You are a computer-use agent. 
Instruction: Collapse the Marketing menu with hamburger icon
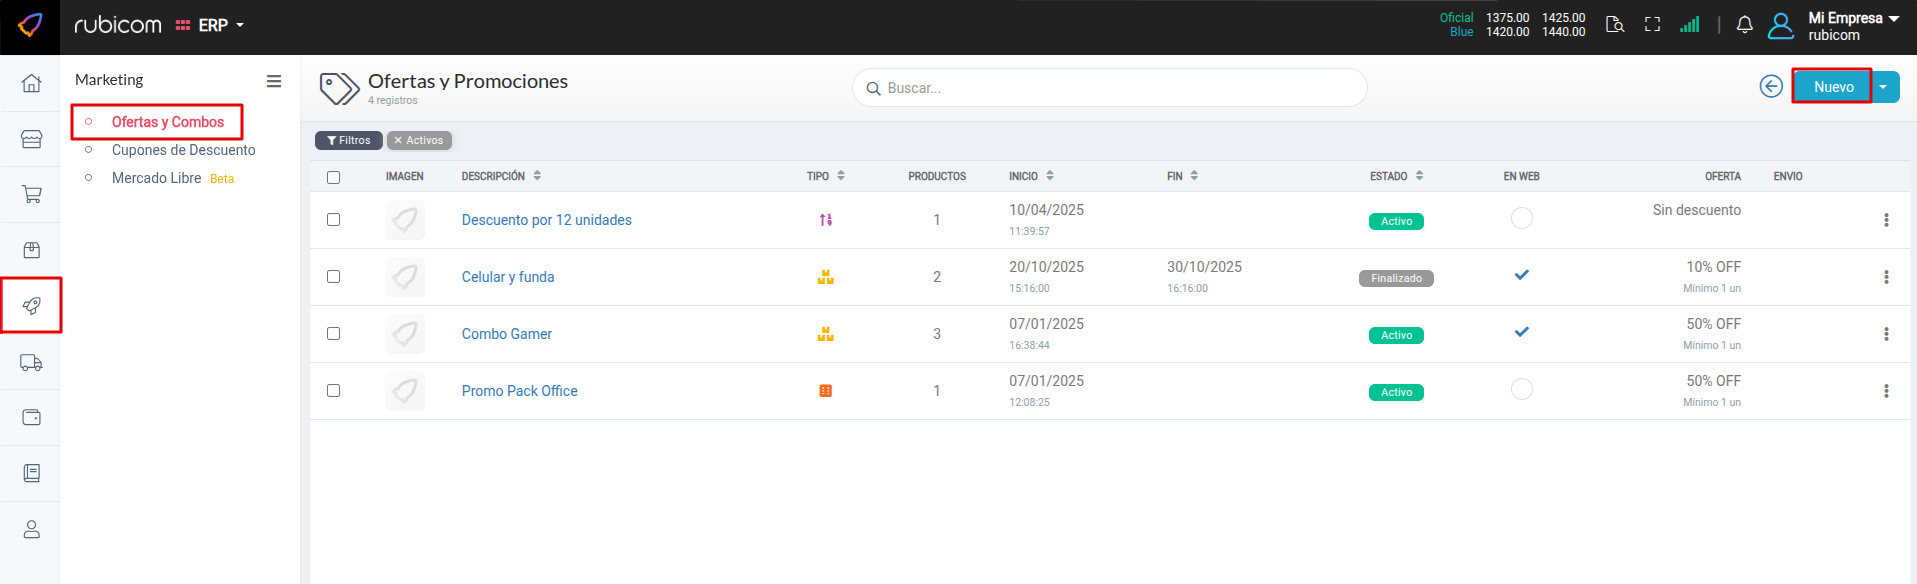tap(274, 81)
